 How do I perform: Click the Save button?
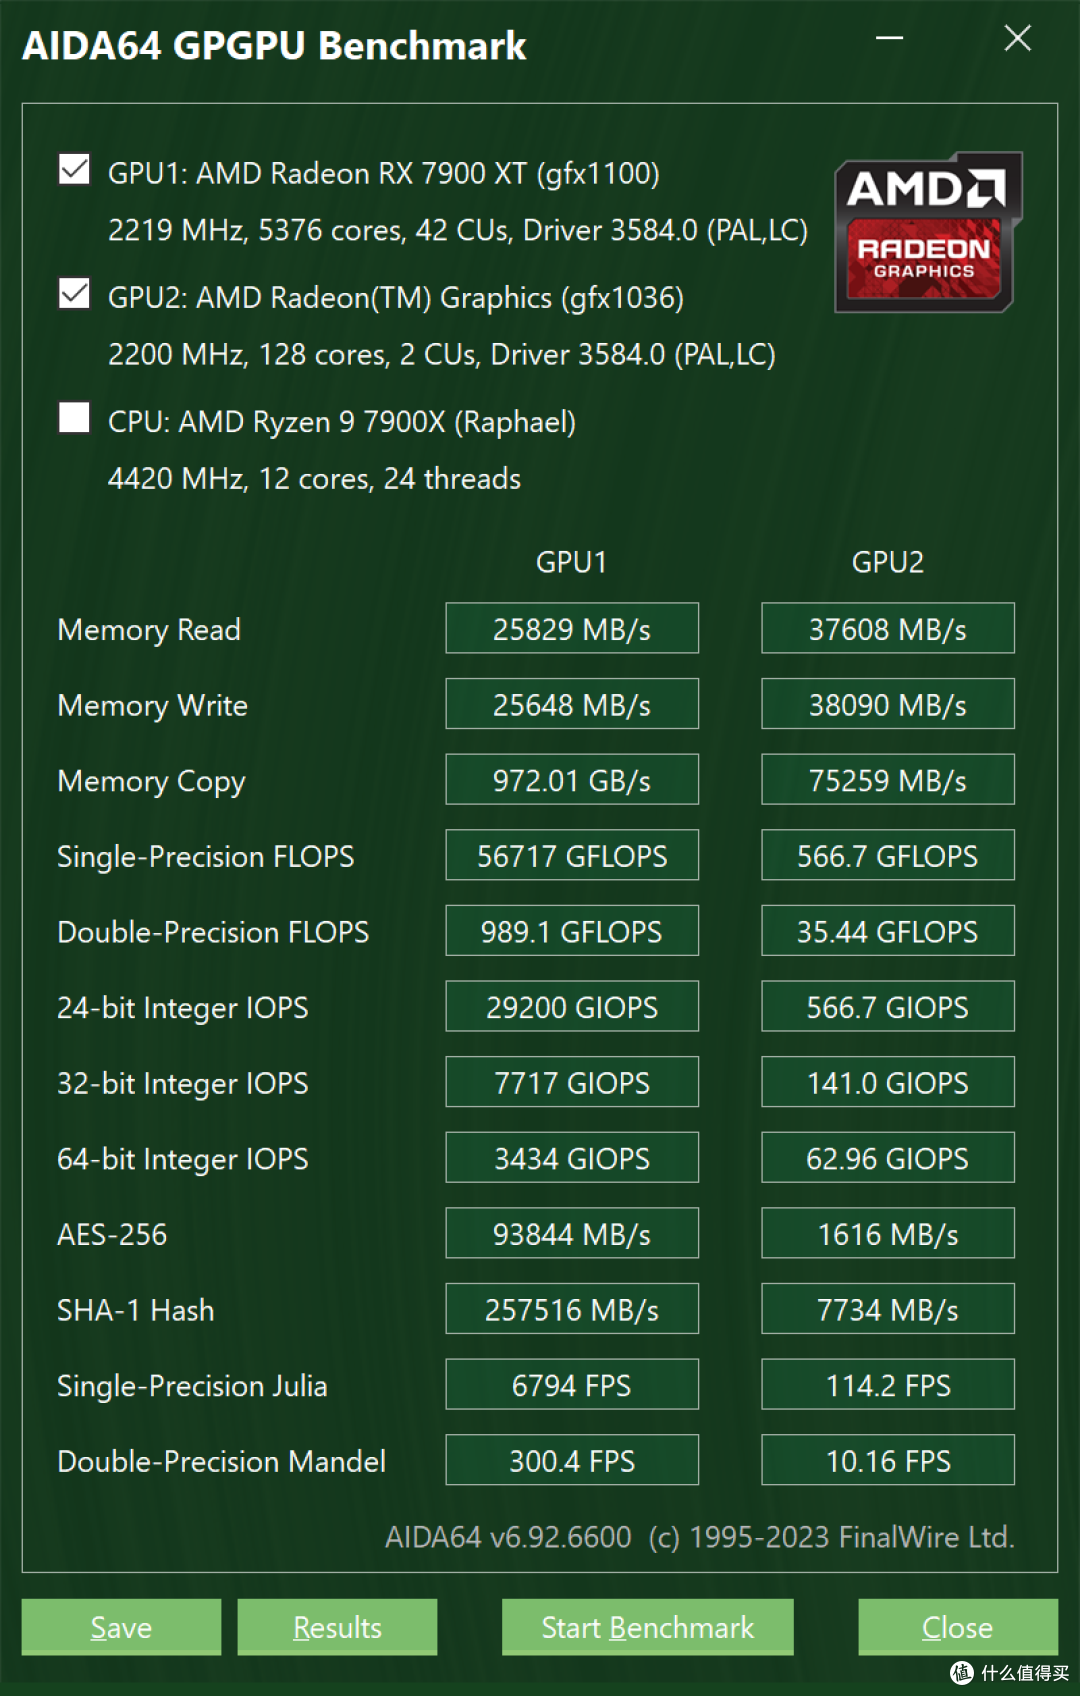120,1627
